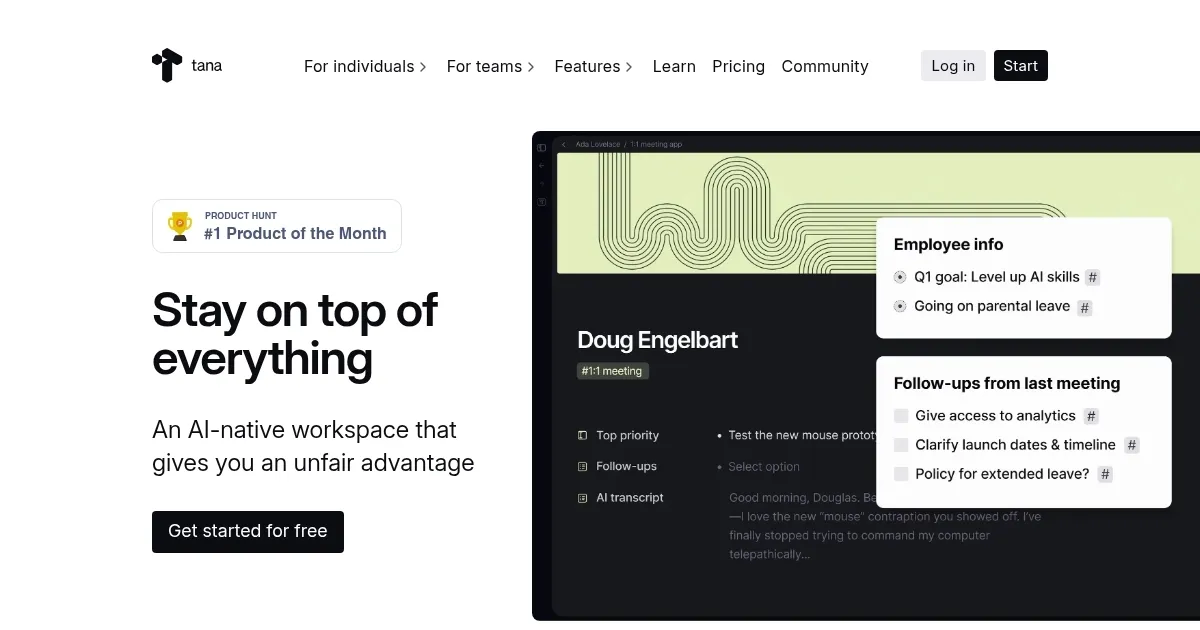This screenshot has width=1200, height=630.
Task: Check Clarify launch dates & timeline
Action: (901, 445)
